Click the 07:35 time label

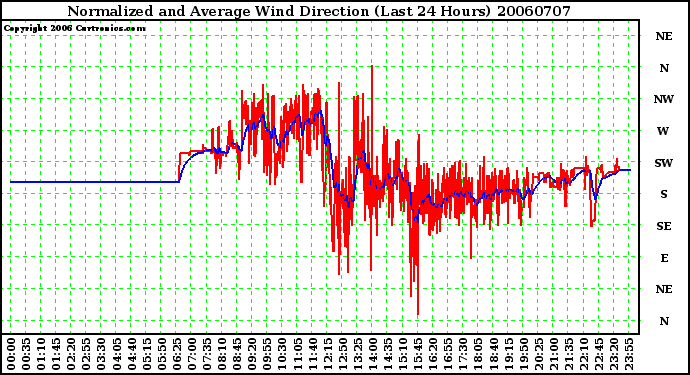206,354
